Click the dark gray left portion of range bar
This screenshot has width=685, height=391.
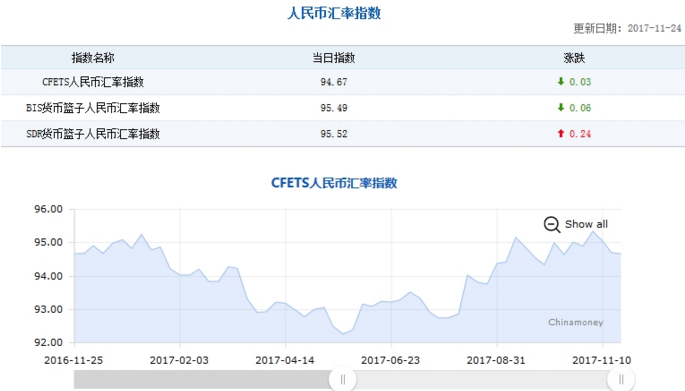pyautogui.click(x=202, y=379)
